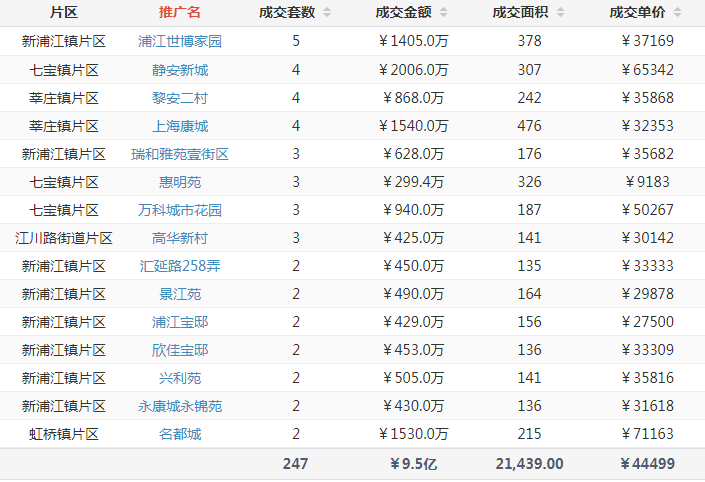Sort by 成交套数 column arrows

click(327, 13)
